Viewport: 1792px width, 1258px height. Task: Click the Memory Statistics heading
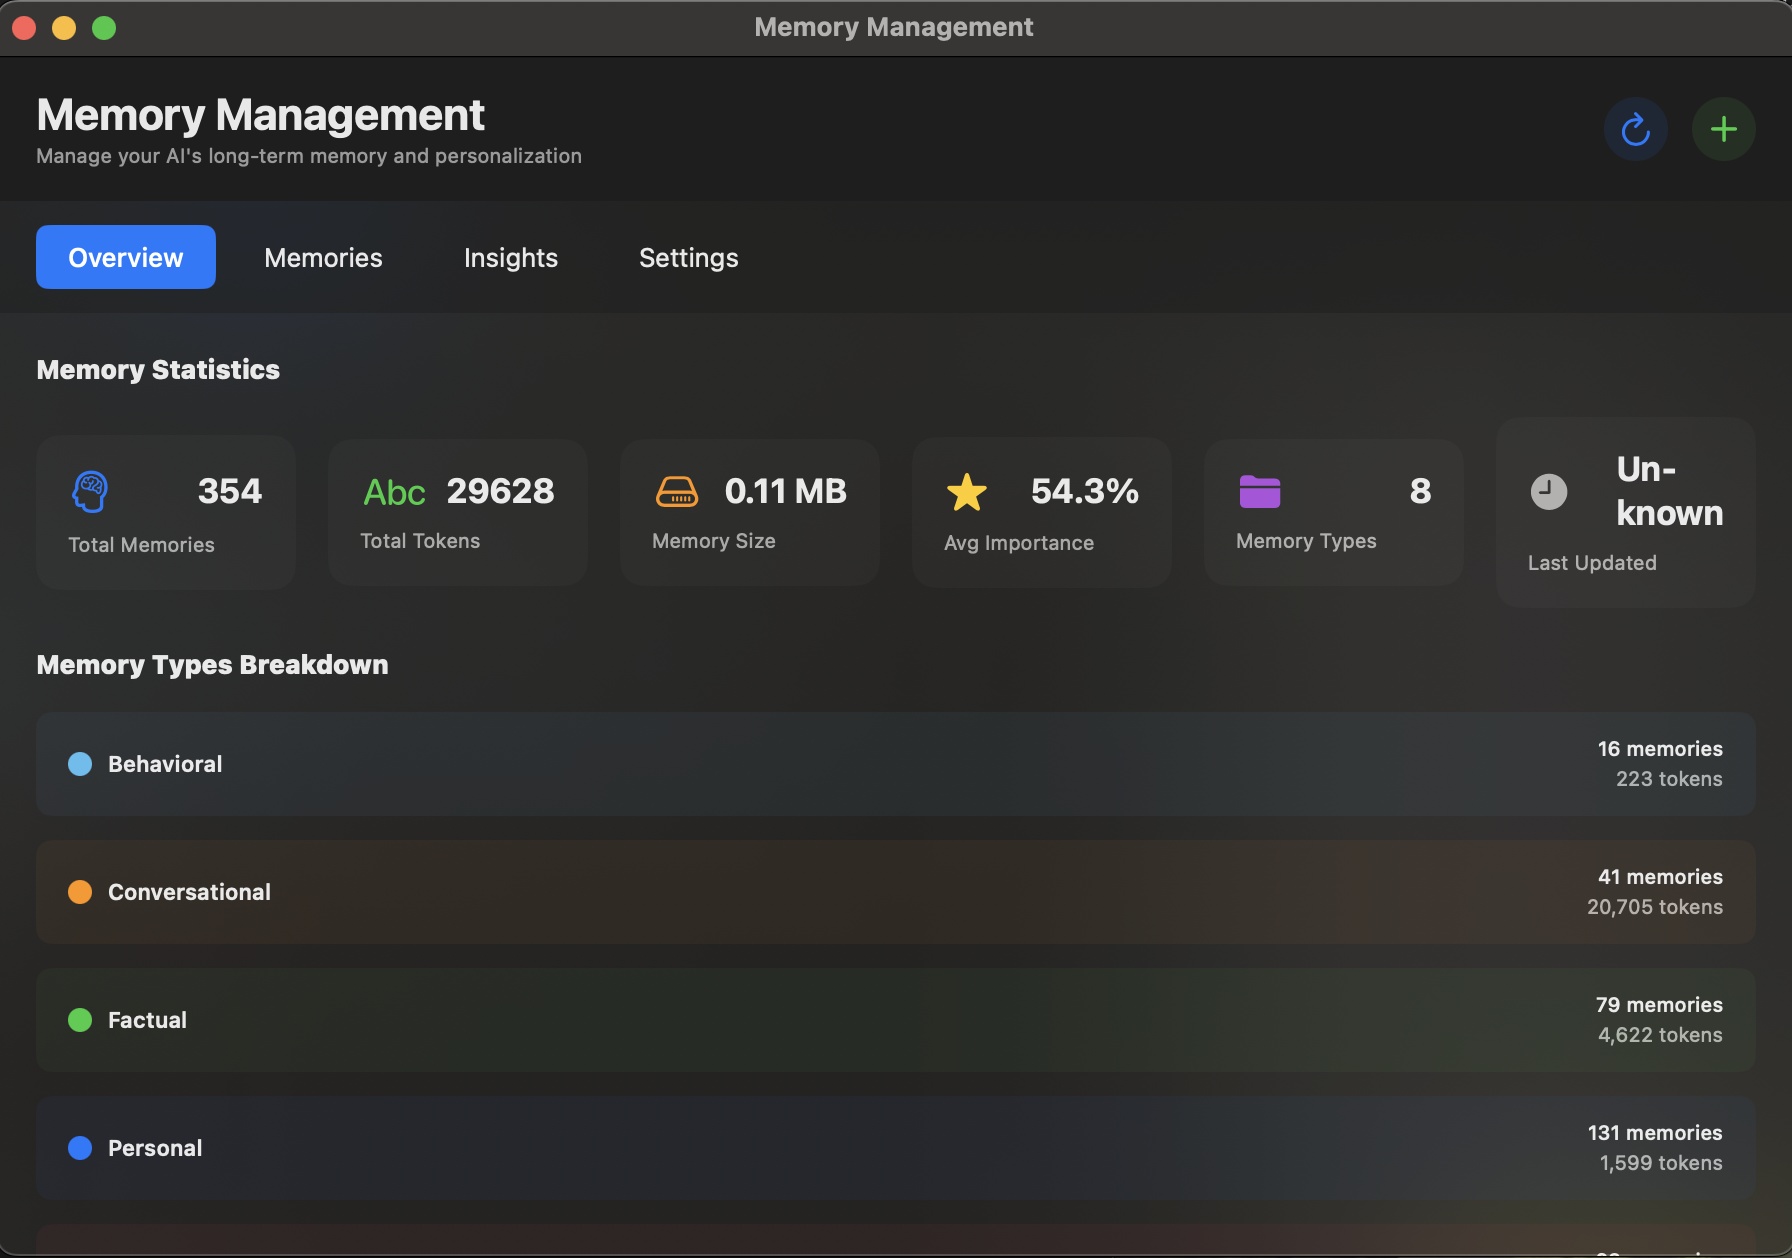tap(158, 370)
